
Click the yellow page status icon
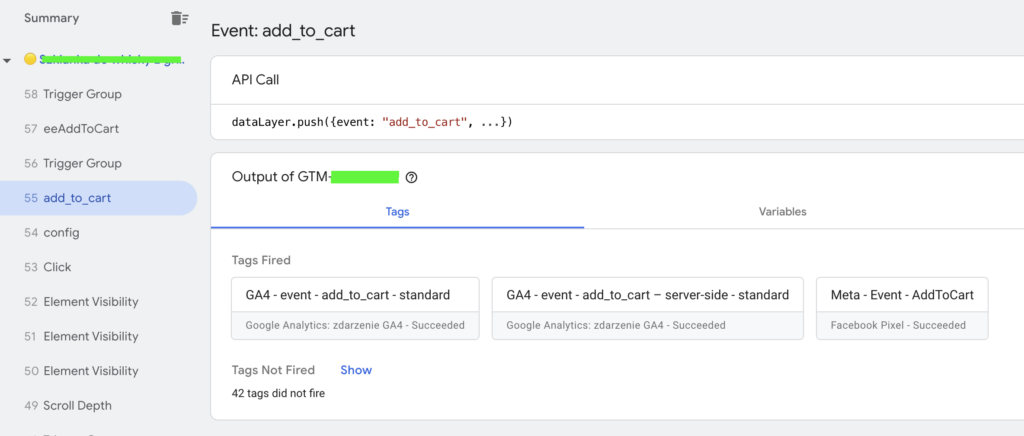(x=30, y=59)
